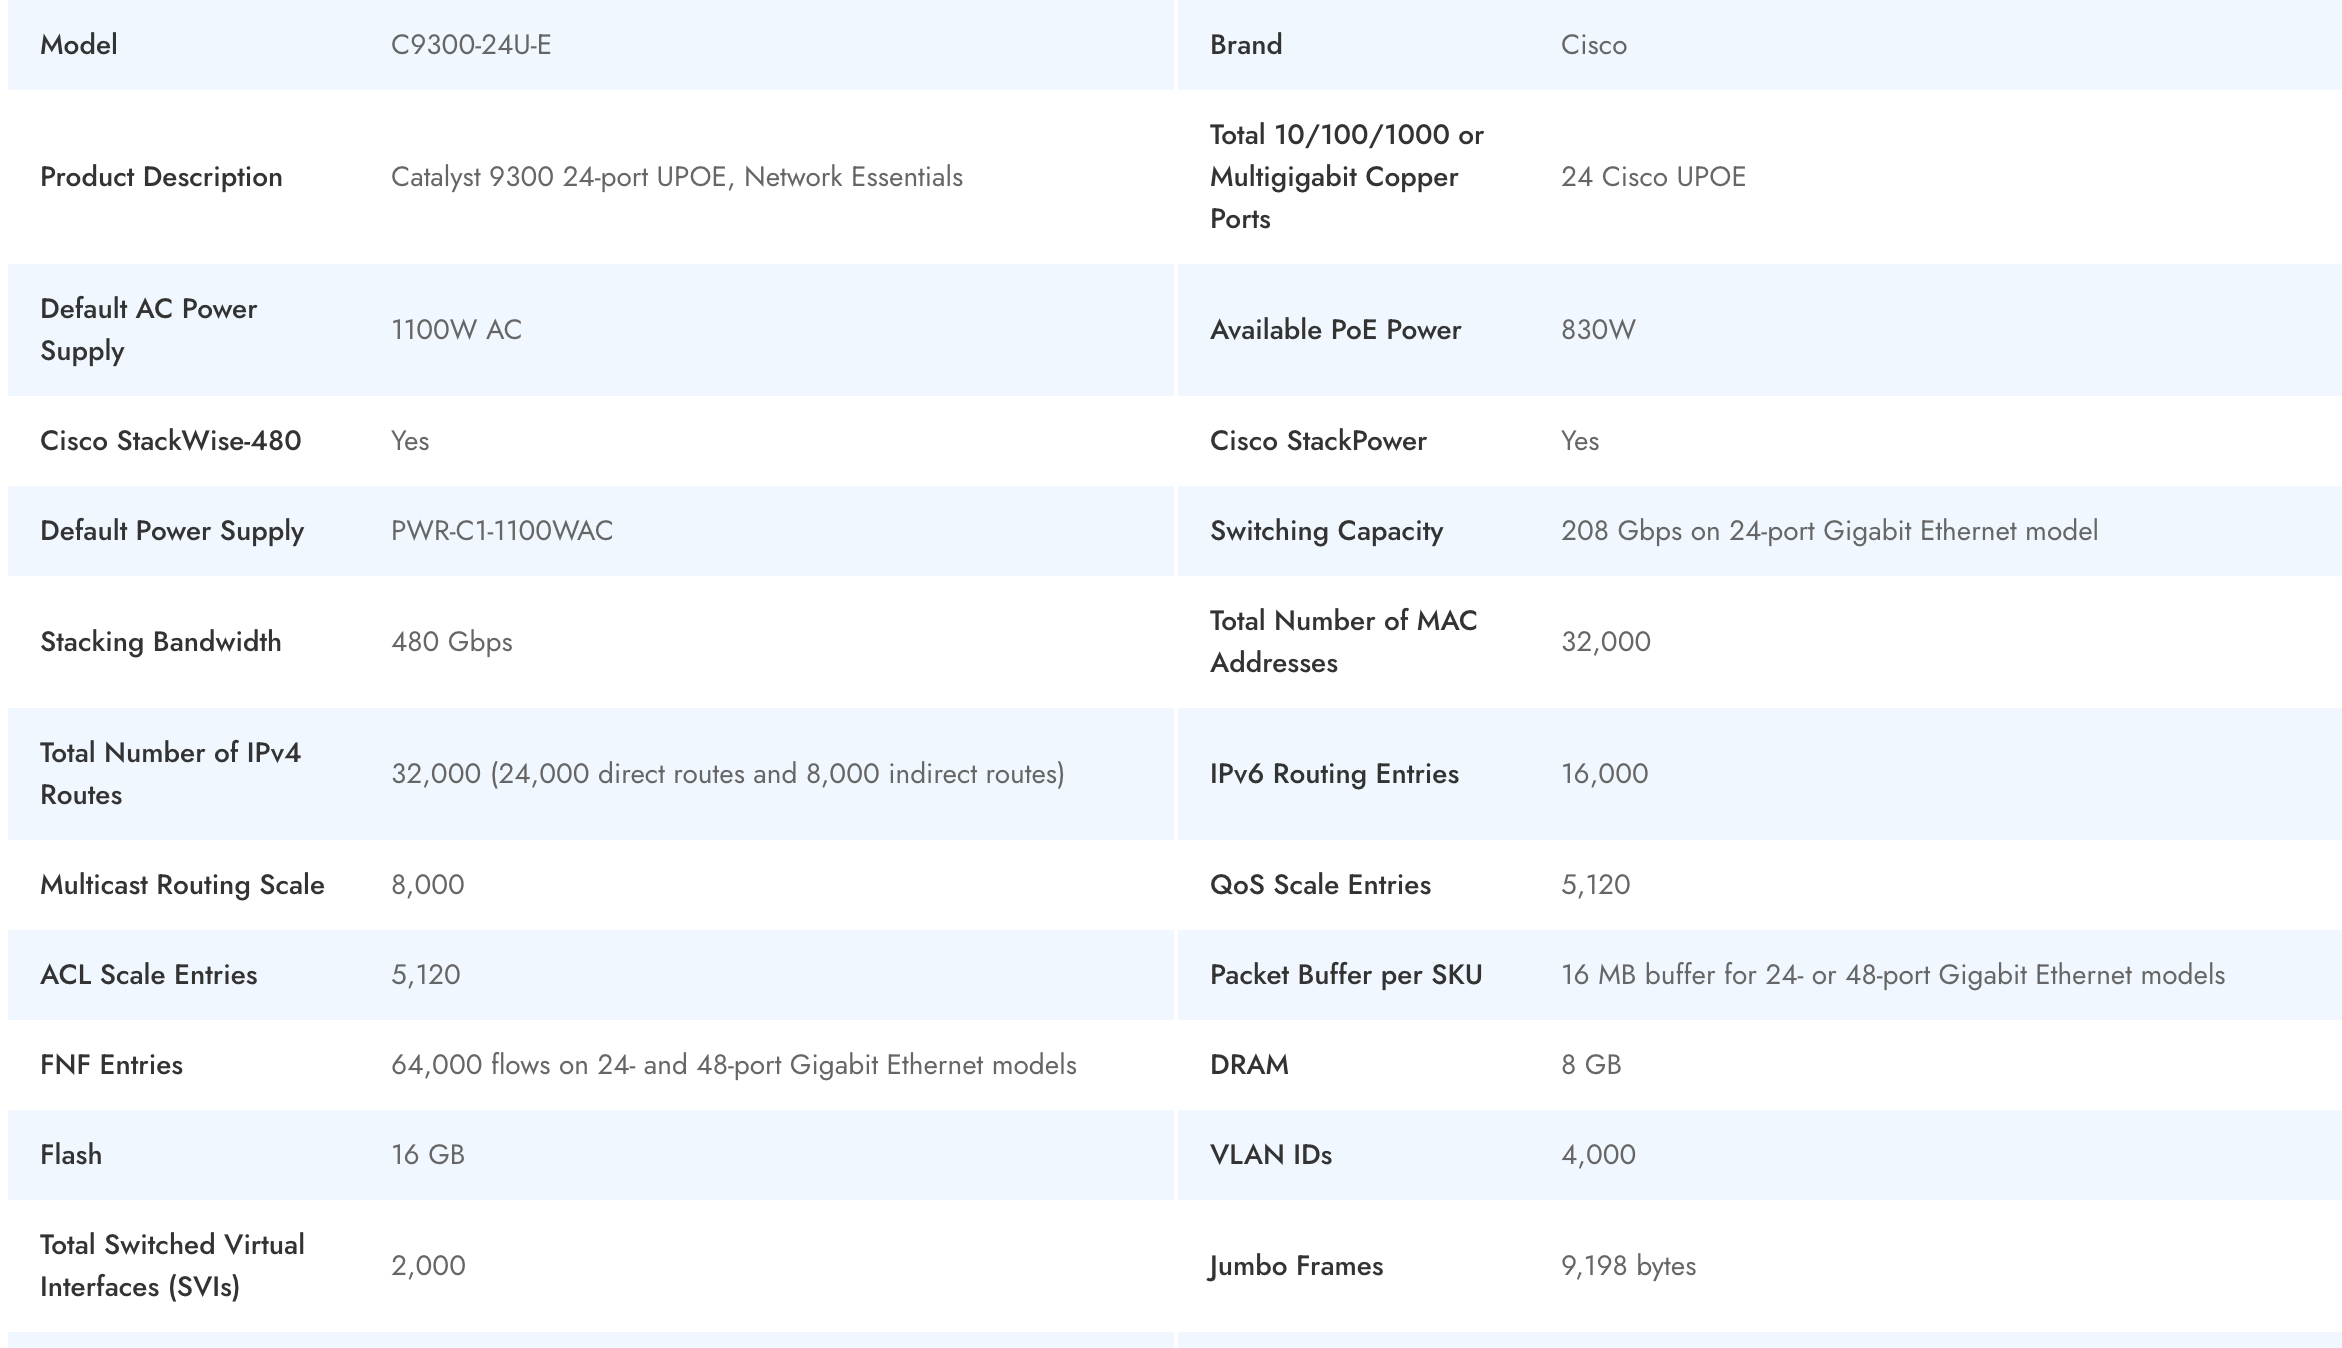Click the 32,000 MAC addresses value

[x=1605, y=642]
